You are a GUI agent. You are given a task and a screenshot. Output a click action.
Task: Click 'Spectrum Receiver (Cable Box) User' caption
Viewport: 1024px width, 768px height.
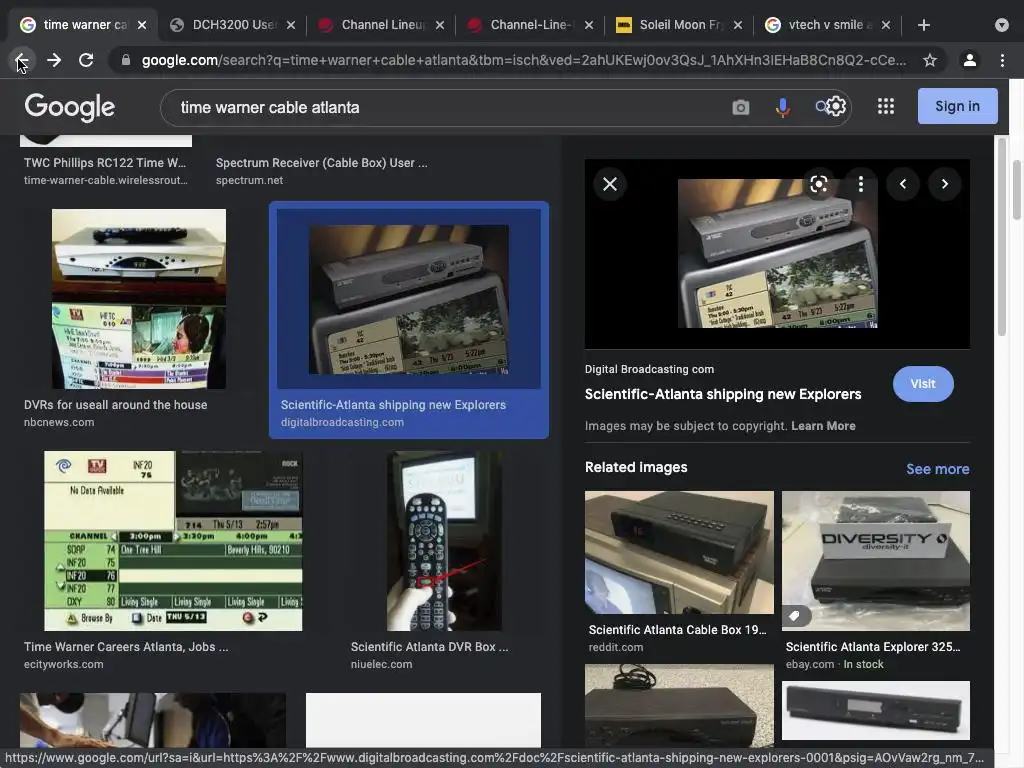pyautogui.click(x=321, y=163)
